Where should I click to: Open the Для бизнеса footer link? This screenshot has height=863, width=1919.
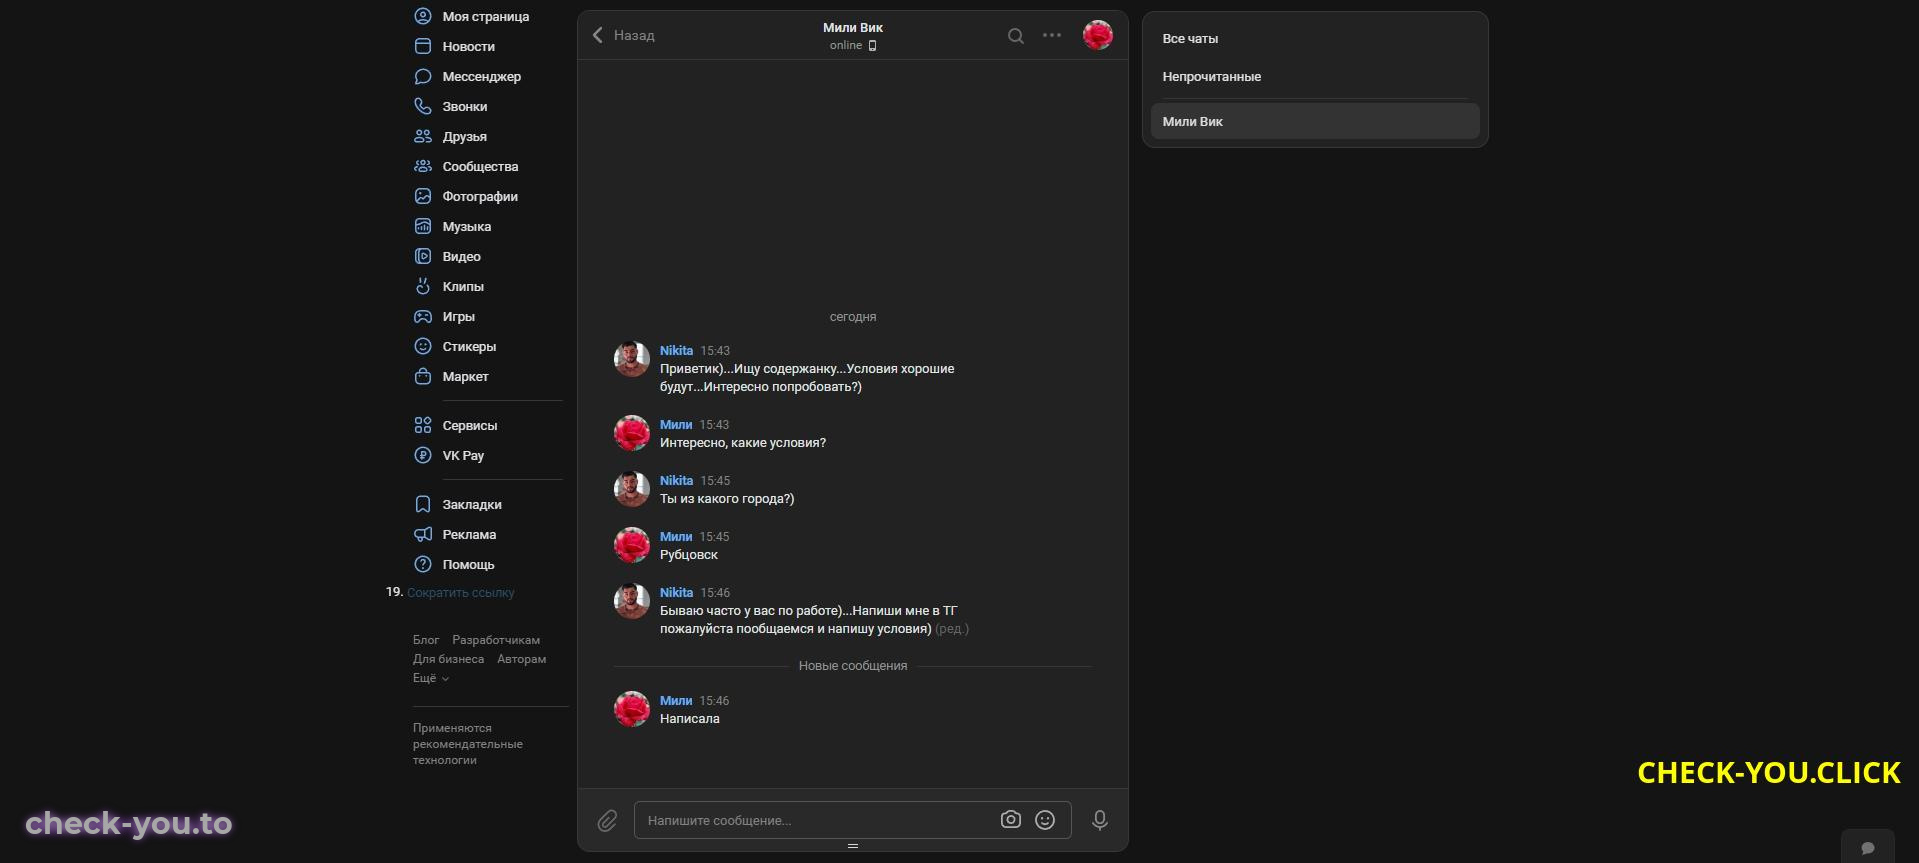click(x=448, y=659)
